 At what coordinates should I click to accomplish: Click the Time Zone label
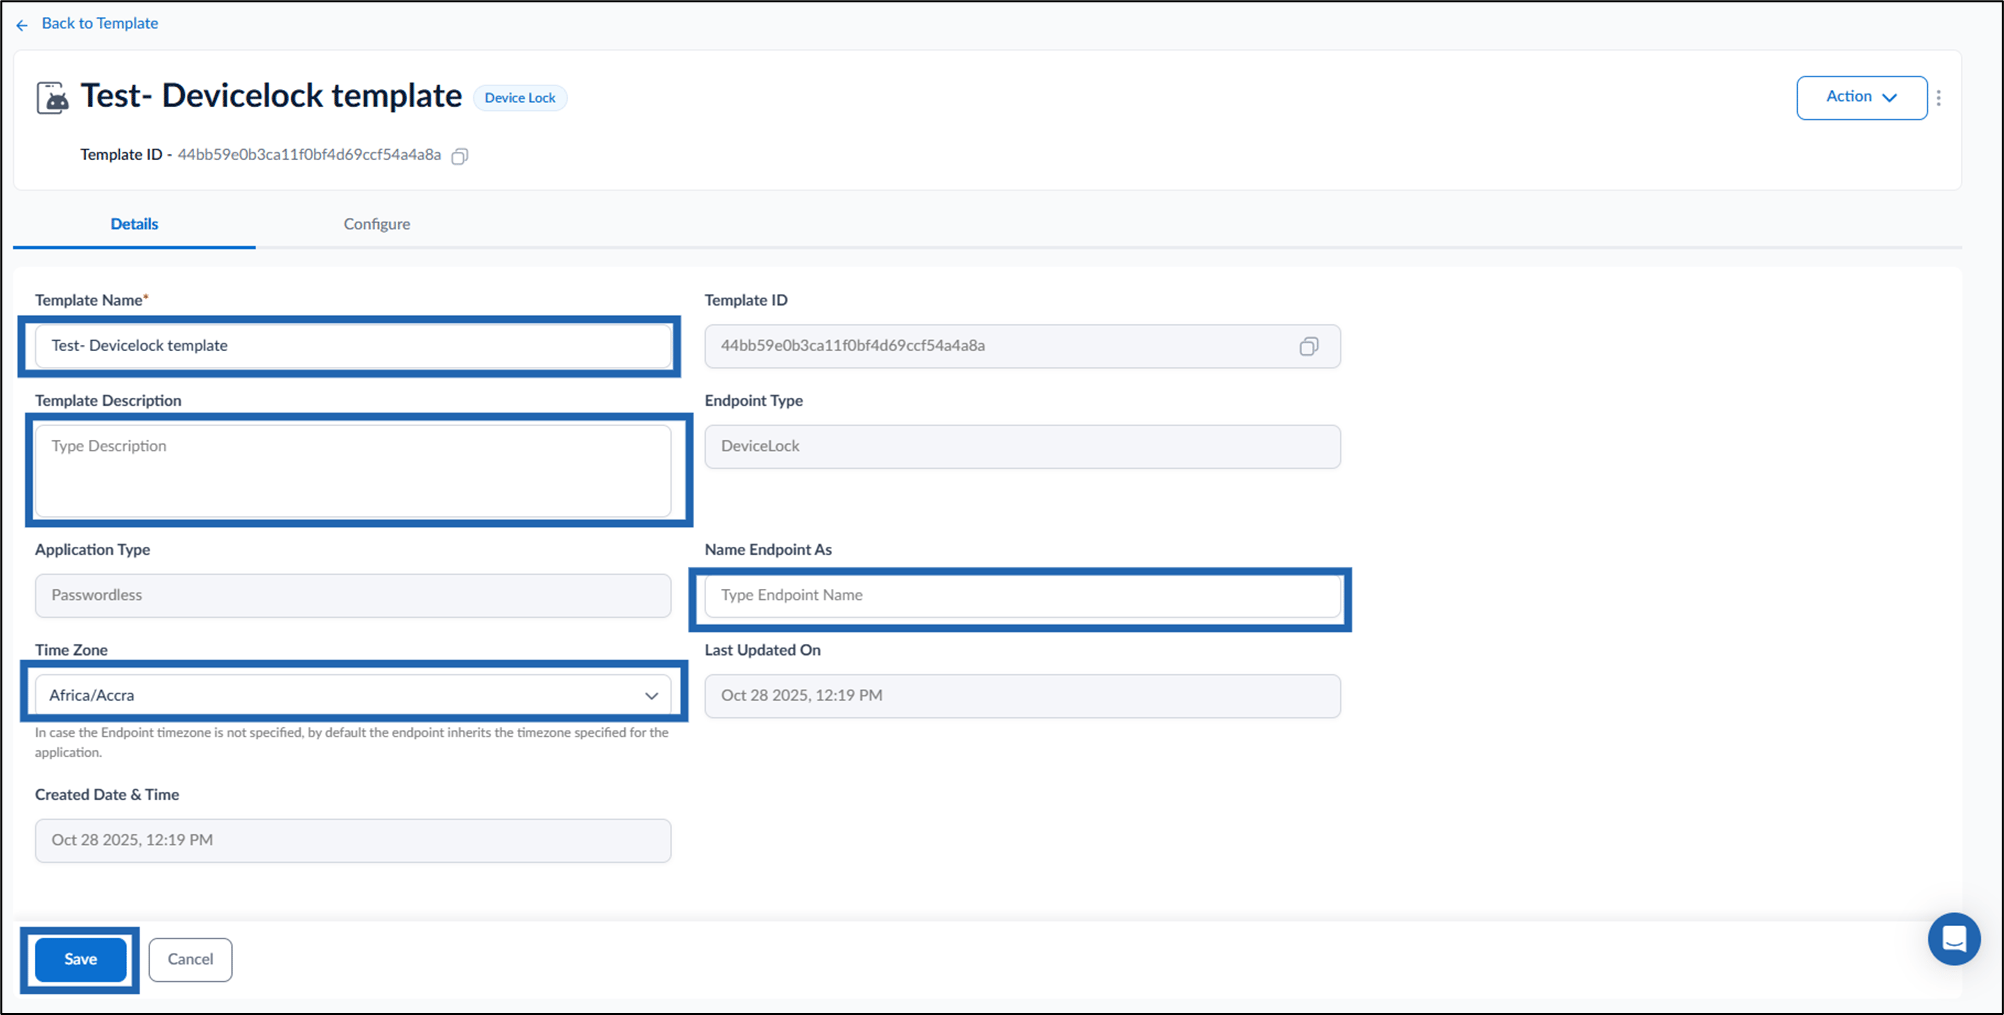pyautogui.click(x=71, y=650)
